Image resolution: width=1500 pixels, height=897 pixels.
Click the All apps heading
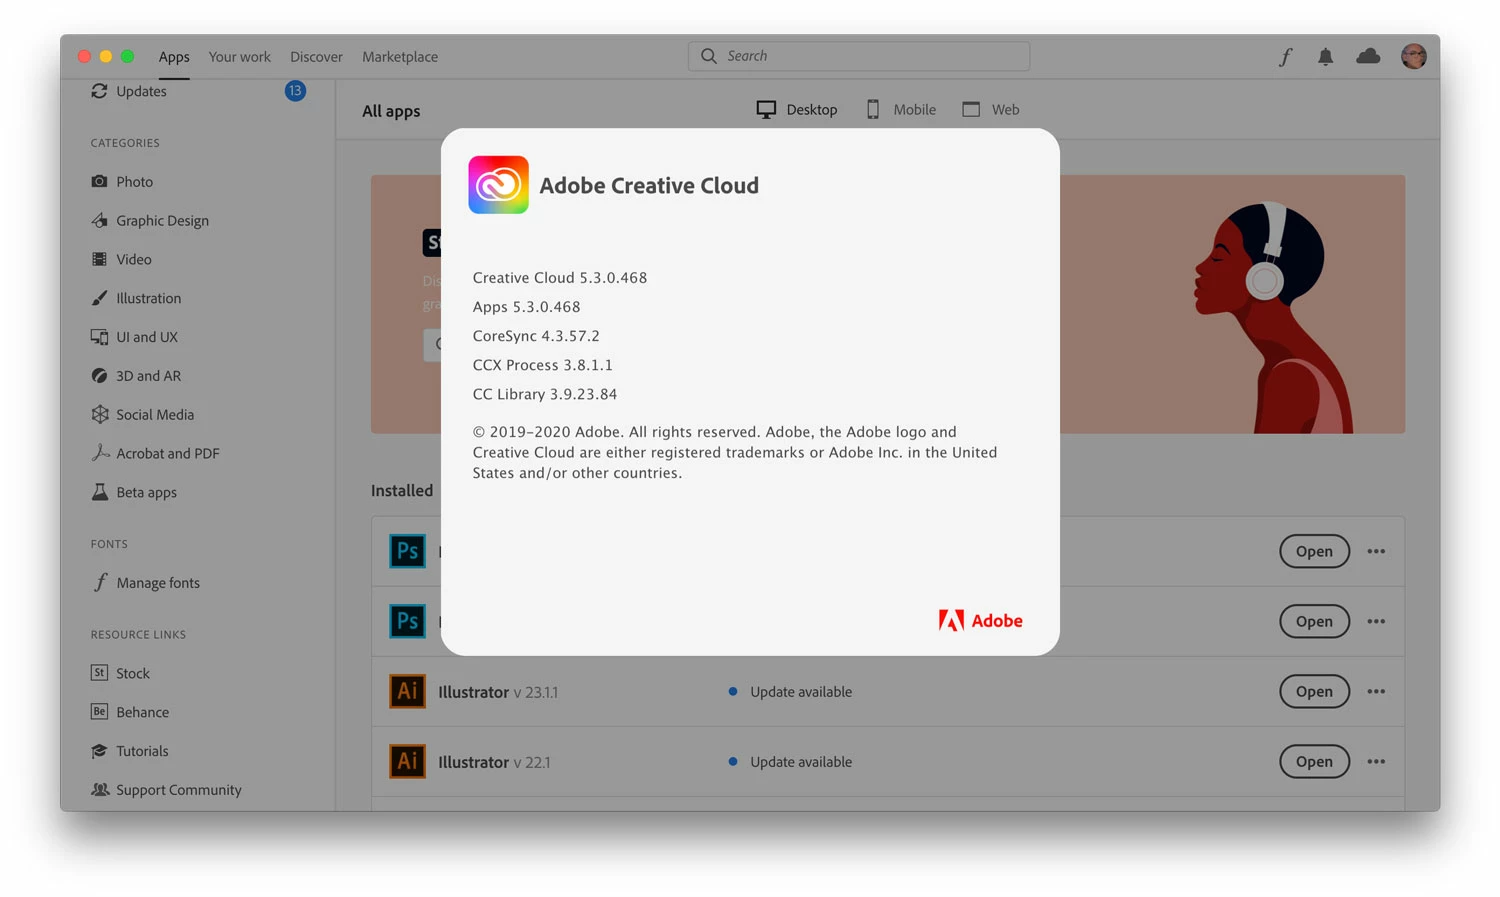(391, 111)
